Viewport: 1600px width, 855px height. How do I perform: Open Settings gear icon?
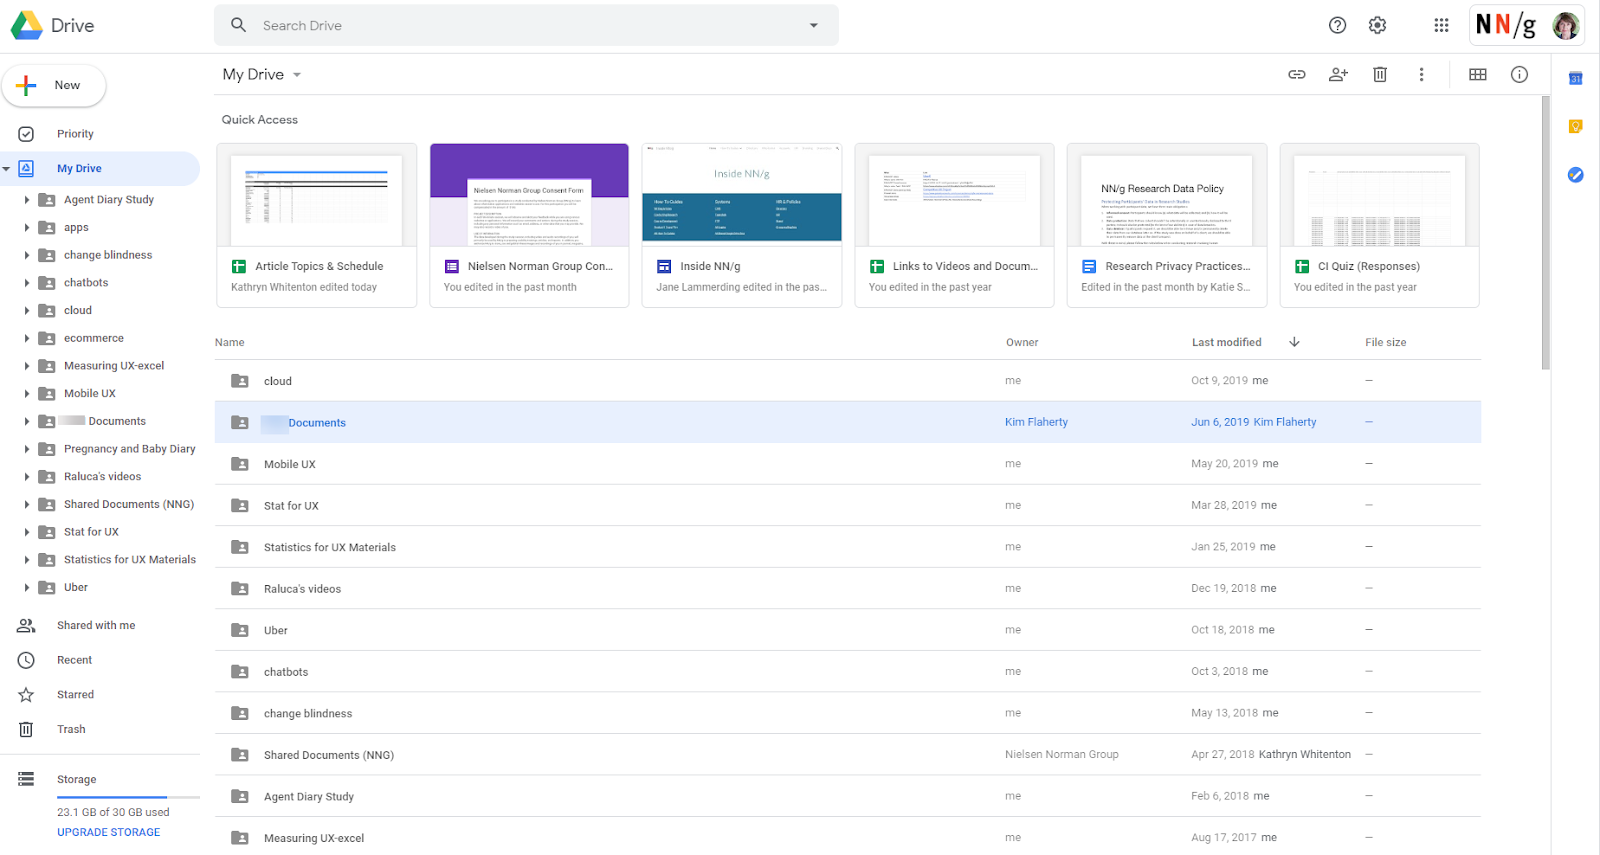1377,25
